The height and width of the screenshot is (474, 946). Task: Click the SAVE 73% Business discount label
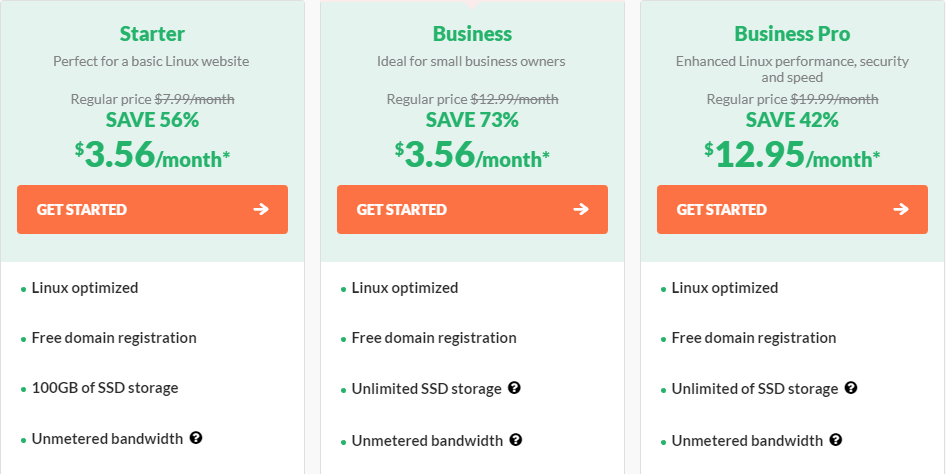pyautogui.click(x=472, y=120)
